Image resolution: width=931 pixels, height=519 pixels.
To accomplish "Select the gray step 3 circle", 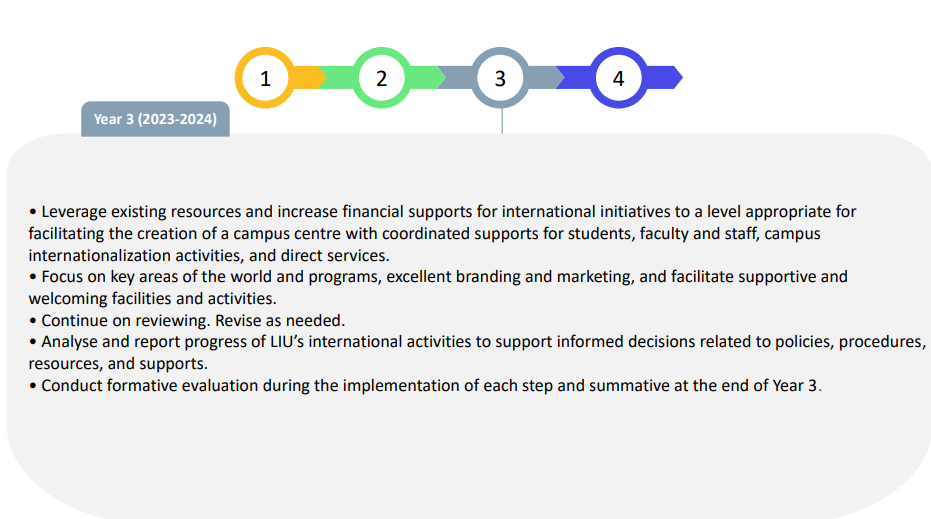I will (x=500, y=78).
